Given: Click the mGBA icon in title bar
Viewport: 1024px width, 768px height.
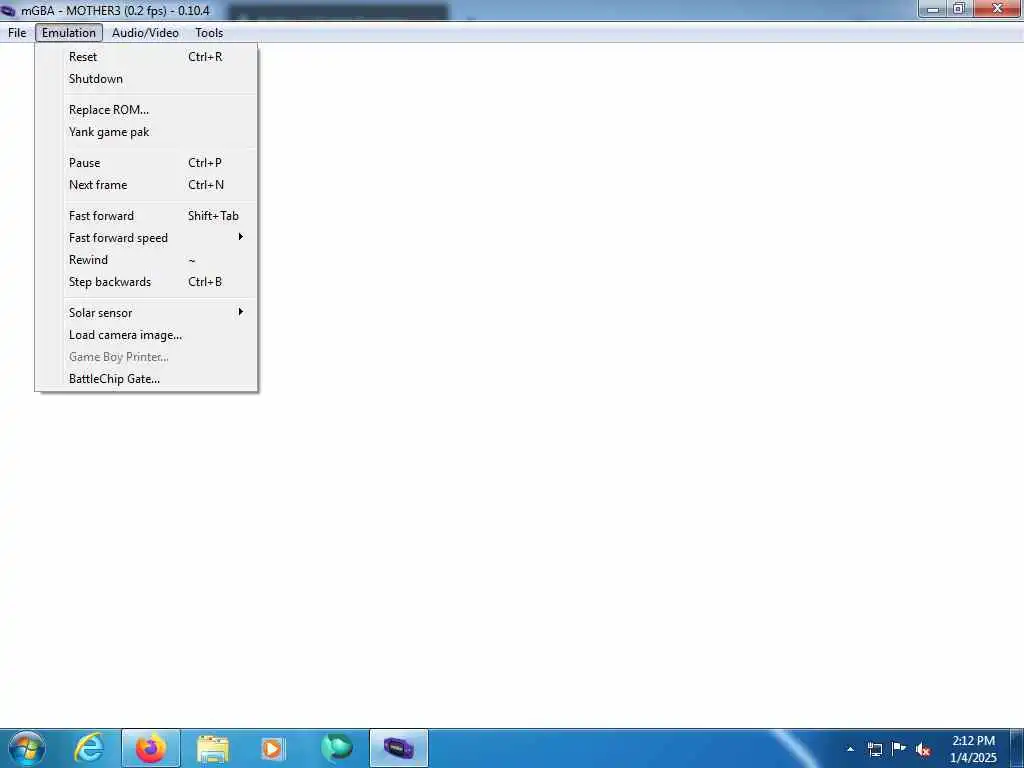Looking at the screenshot, I should (8, 10).
